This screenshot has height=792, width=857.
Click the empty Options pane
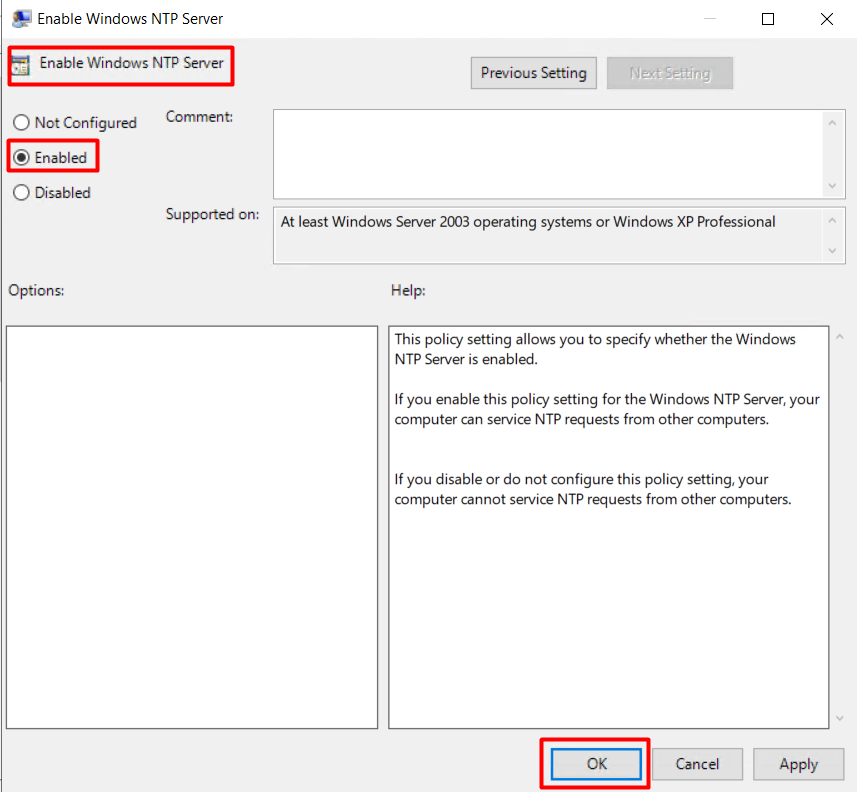pyautogui.click(x=192, y=527)
